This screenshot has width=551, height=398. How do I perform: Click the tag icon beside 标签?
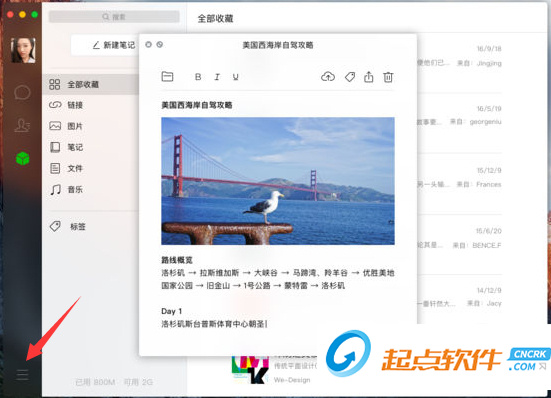coord(55,226)
